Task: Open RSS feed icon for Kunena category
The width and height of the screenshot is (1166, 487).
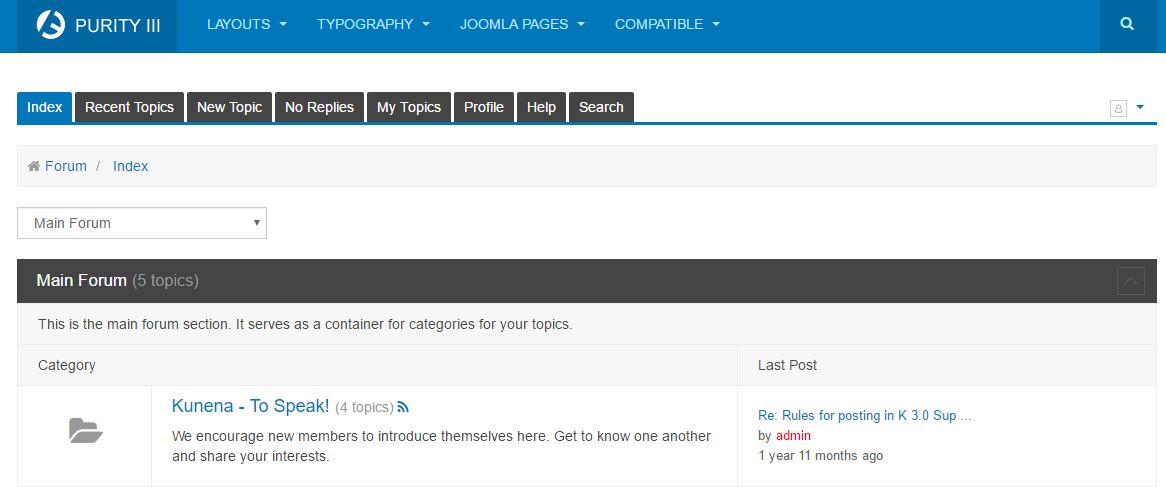Action: pyautogui.click(x=403, y=407)
